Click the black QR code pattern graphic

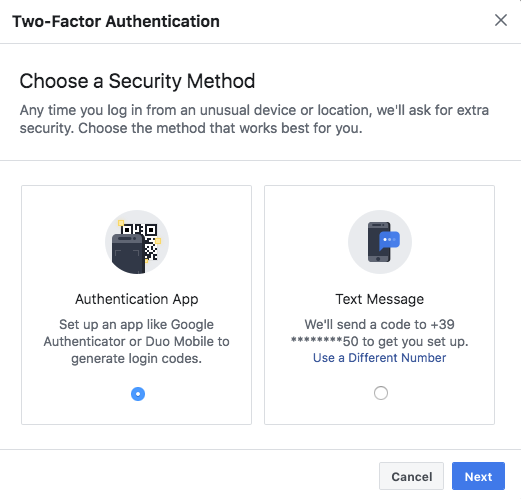[x=143, y=242]
